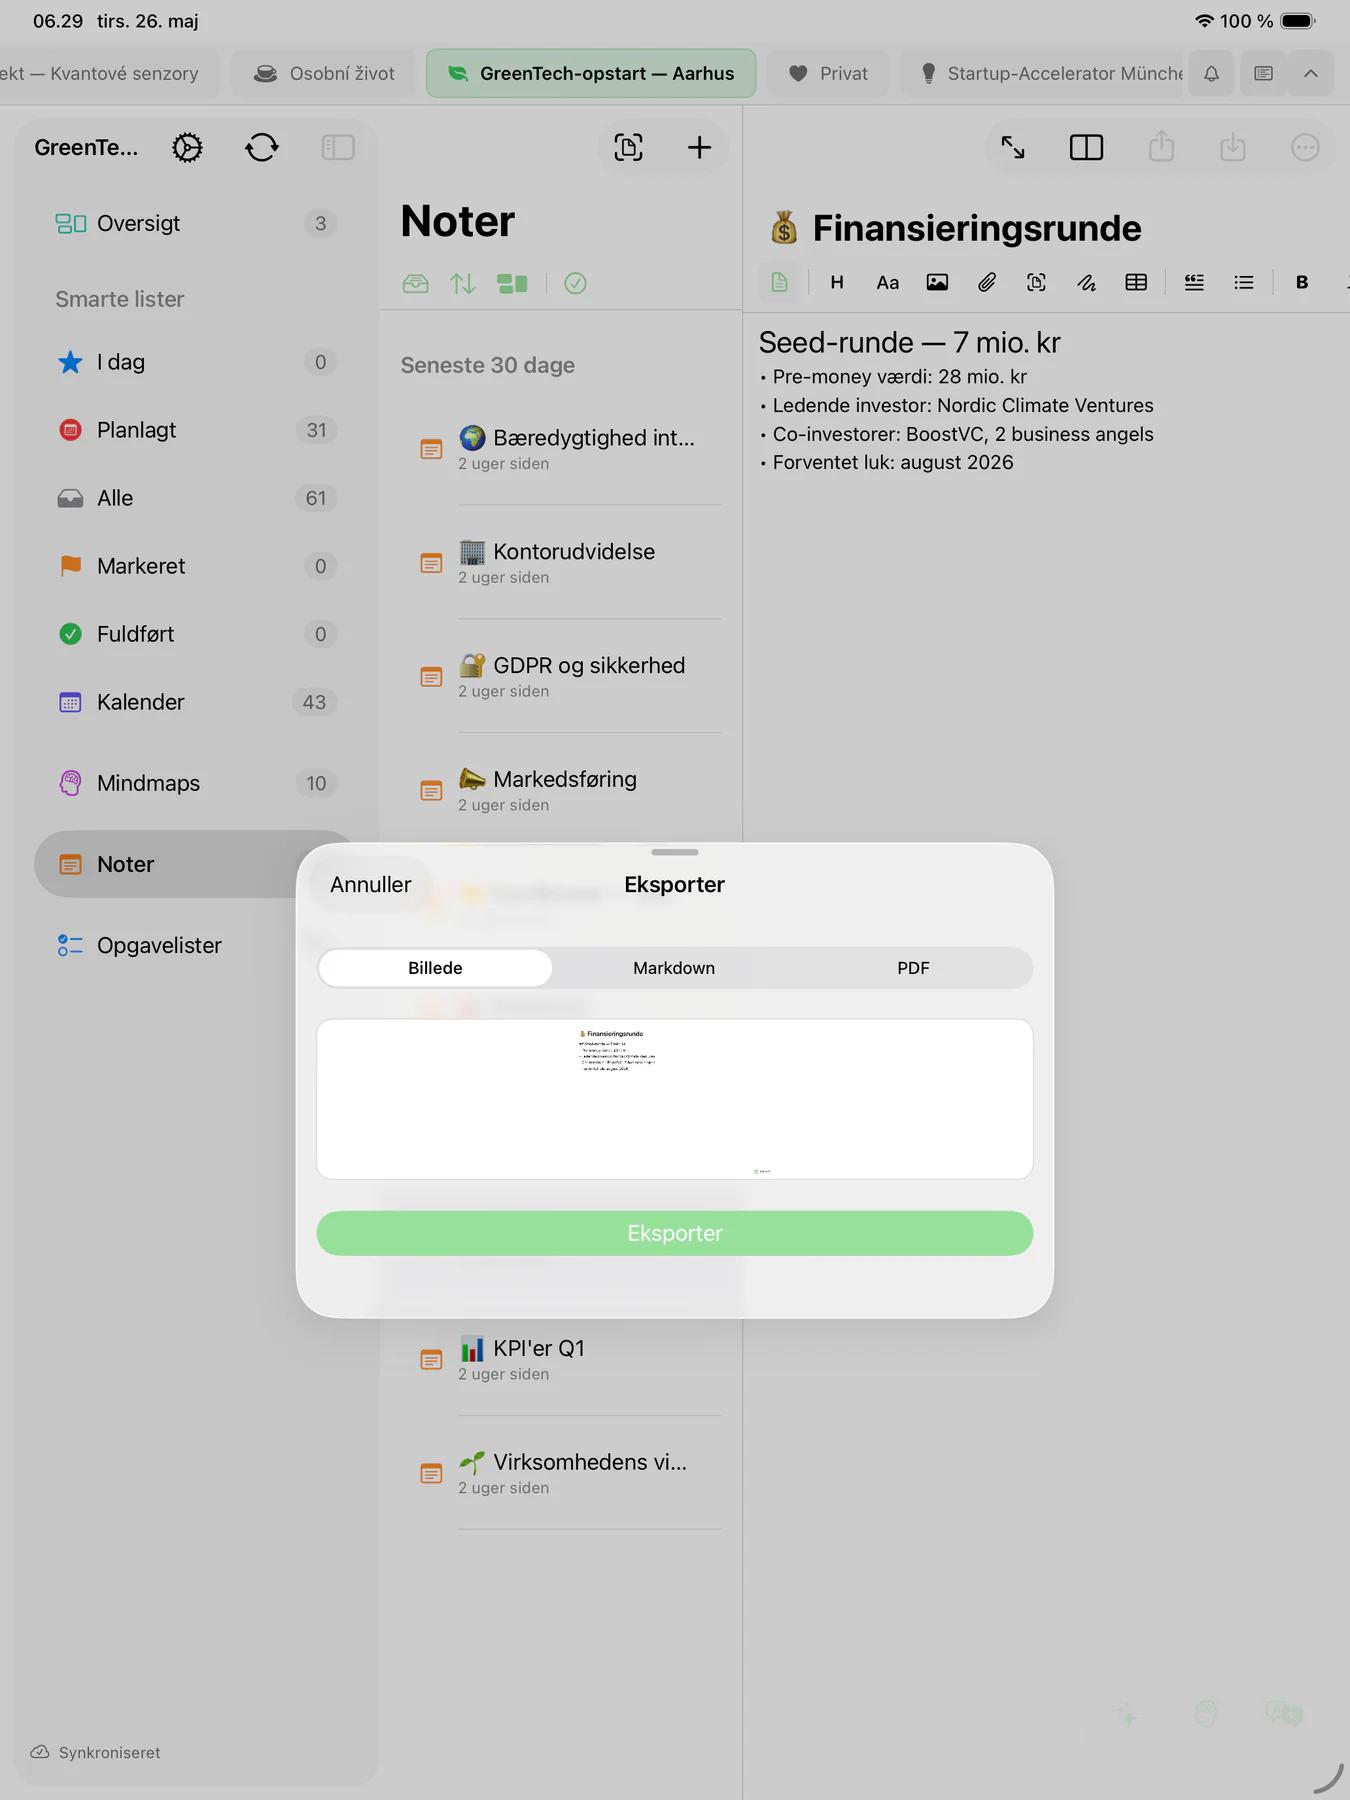Open the Aa text style icon
Screen dimensions: 1350x1800
887,283
